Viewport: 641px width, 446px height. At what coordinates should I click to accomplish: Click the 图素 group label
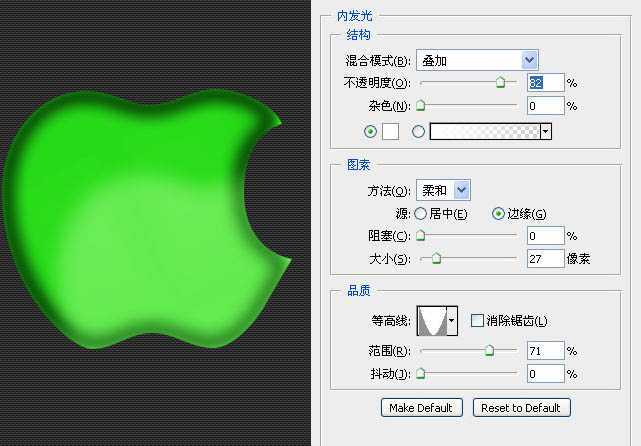pos(358,165)
